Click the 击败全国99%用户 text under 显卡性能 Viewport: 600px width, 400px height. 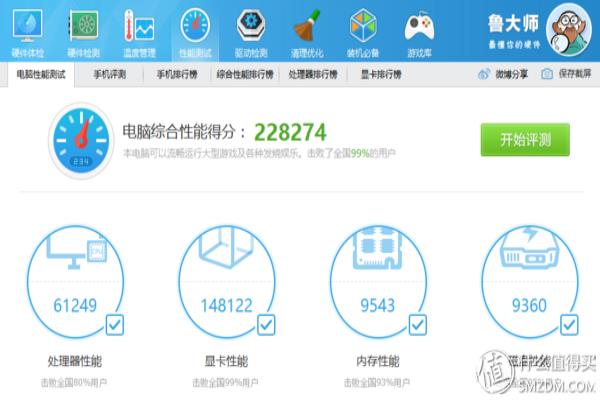(225, 382)
